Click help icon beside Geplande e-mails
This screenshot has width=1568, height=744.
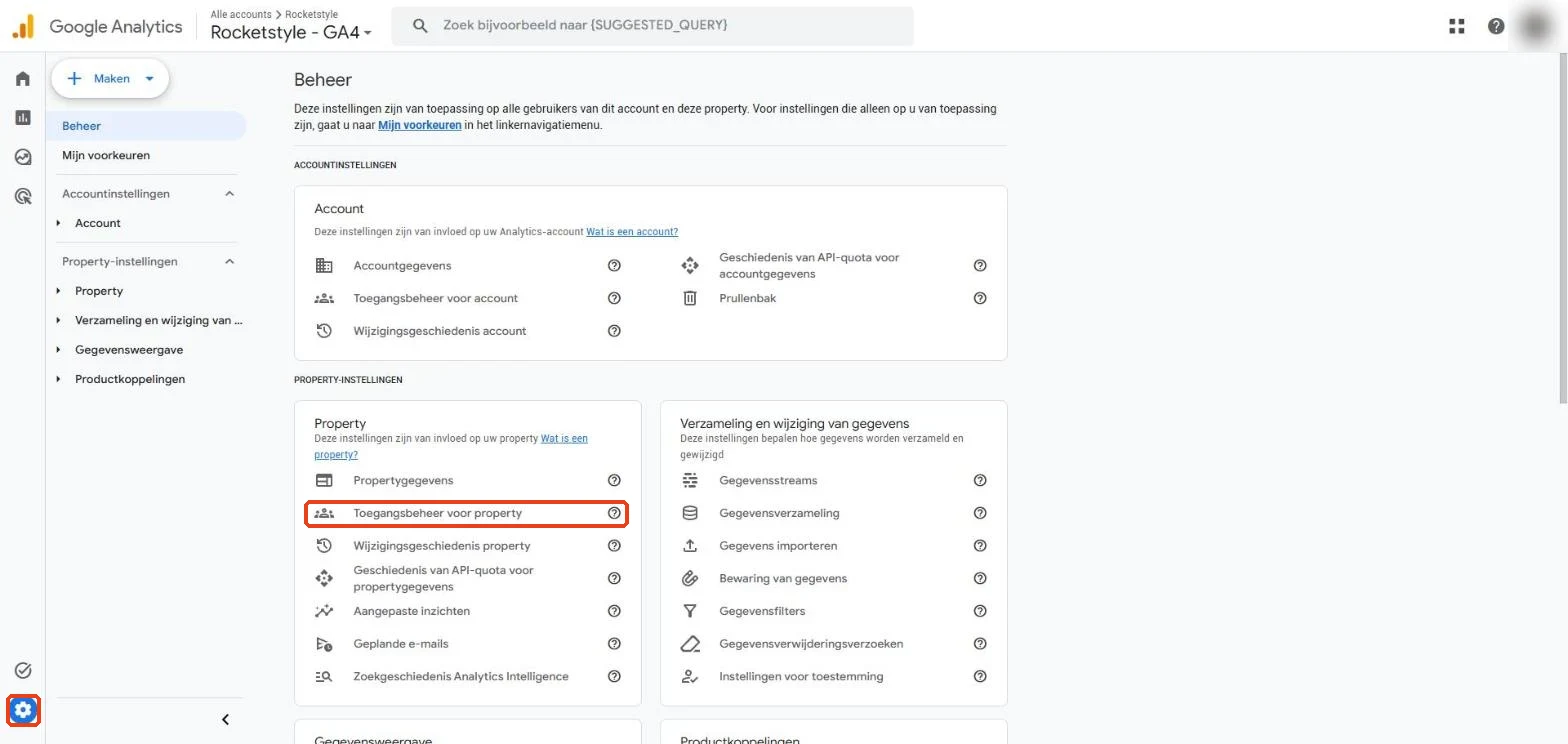click(x=614, y=644)
